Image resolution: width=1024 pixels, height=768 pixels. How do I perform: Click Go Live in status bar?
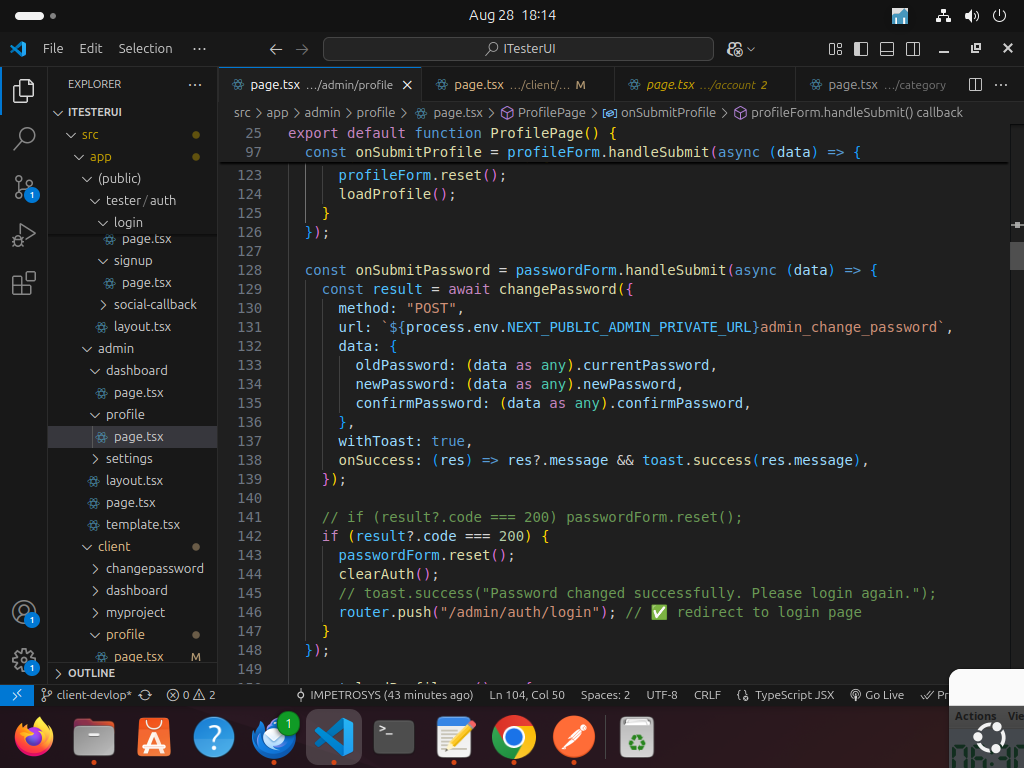pos(876,695)
